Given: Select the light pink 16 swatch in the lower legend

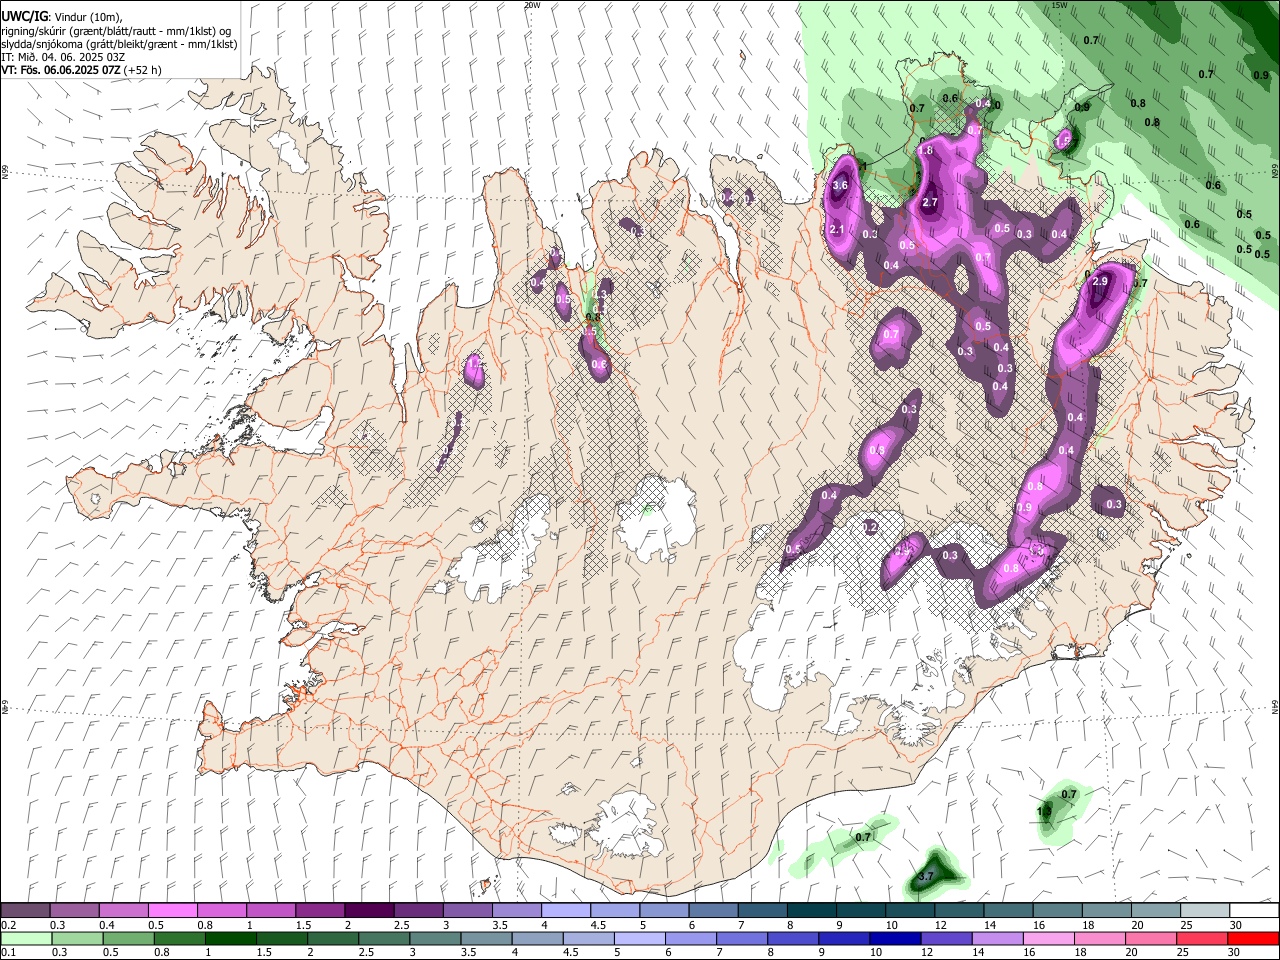Looking at the screenshot, I should tap(1047, 938).
